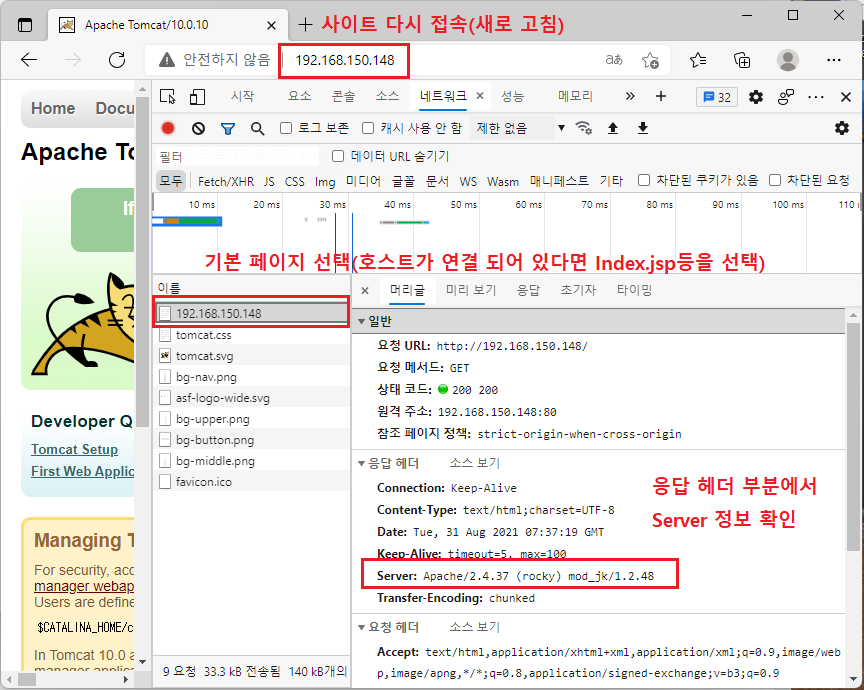Viewport: 864px width, 690px height.
Task: Open the 제한 없음 throttling dropdown
Action: (x=519, y=128)
